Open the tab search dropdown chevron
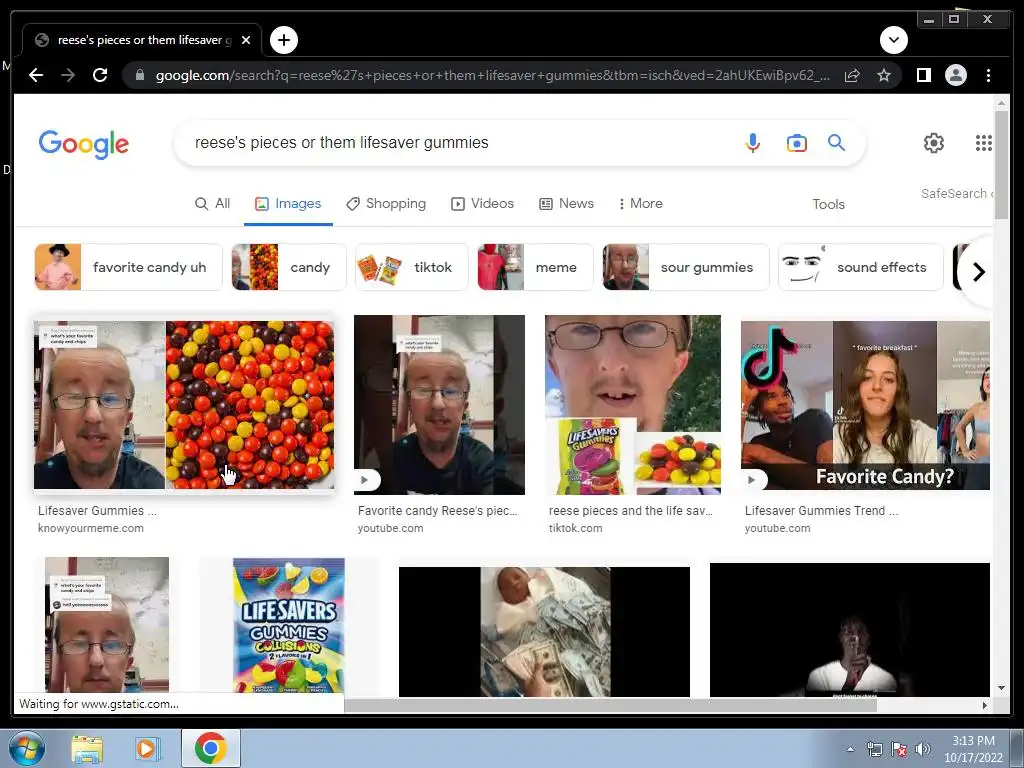 click(893, 40)
